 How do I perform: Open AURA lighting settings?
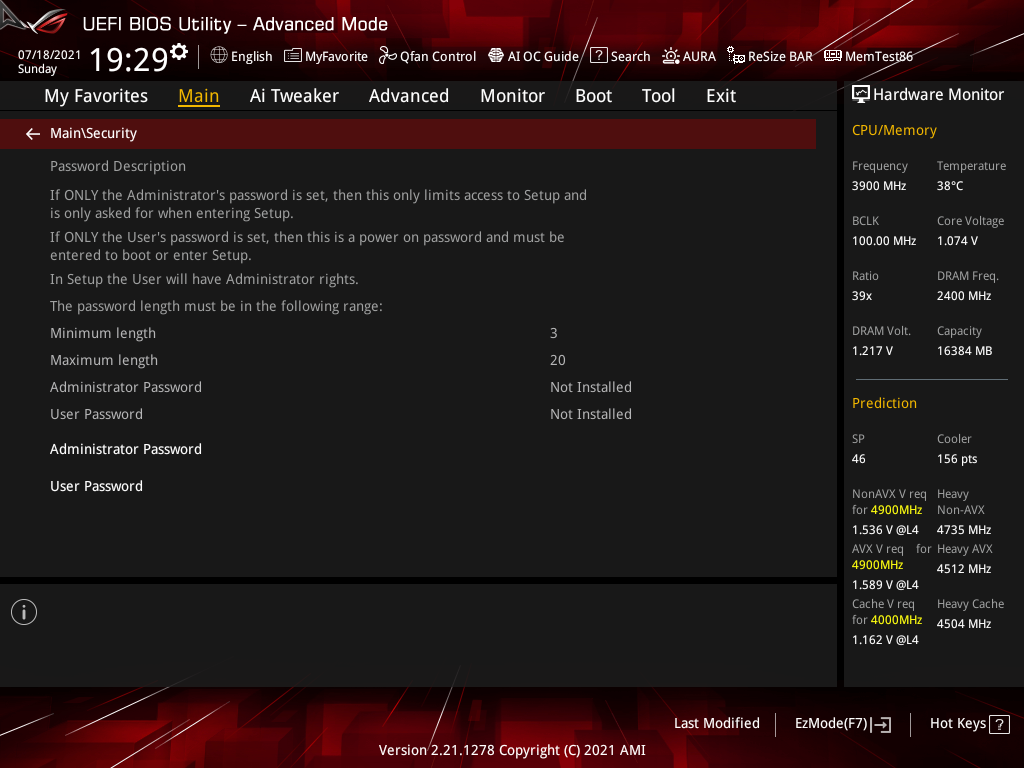689,56
